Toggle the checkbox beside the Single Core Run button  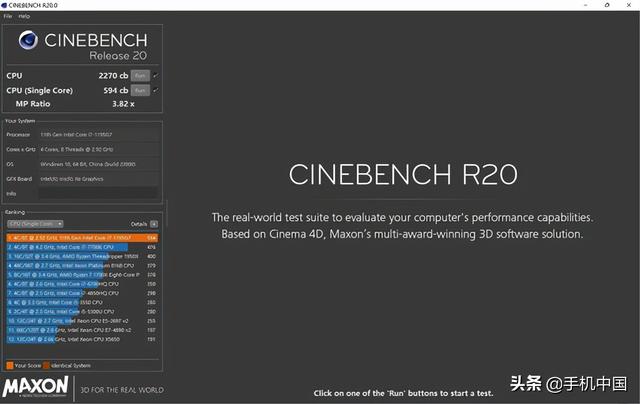pyautogui.click(x=156, y=90)
